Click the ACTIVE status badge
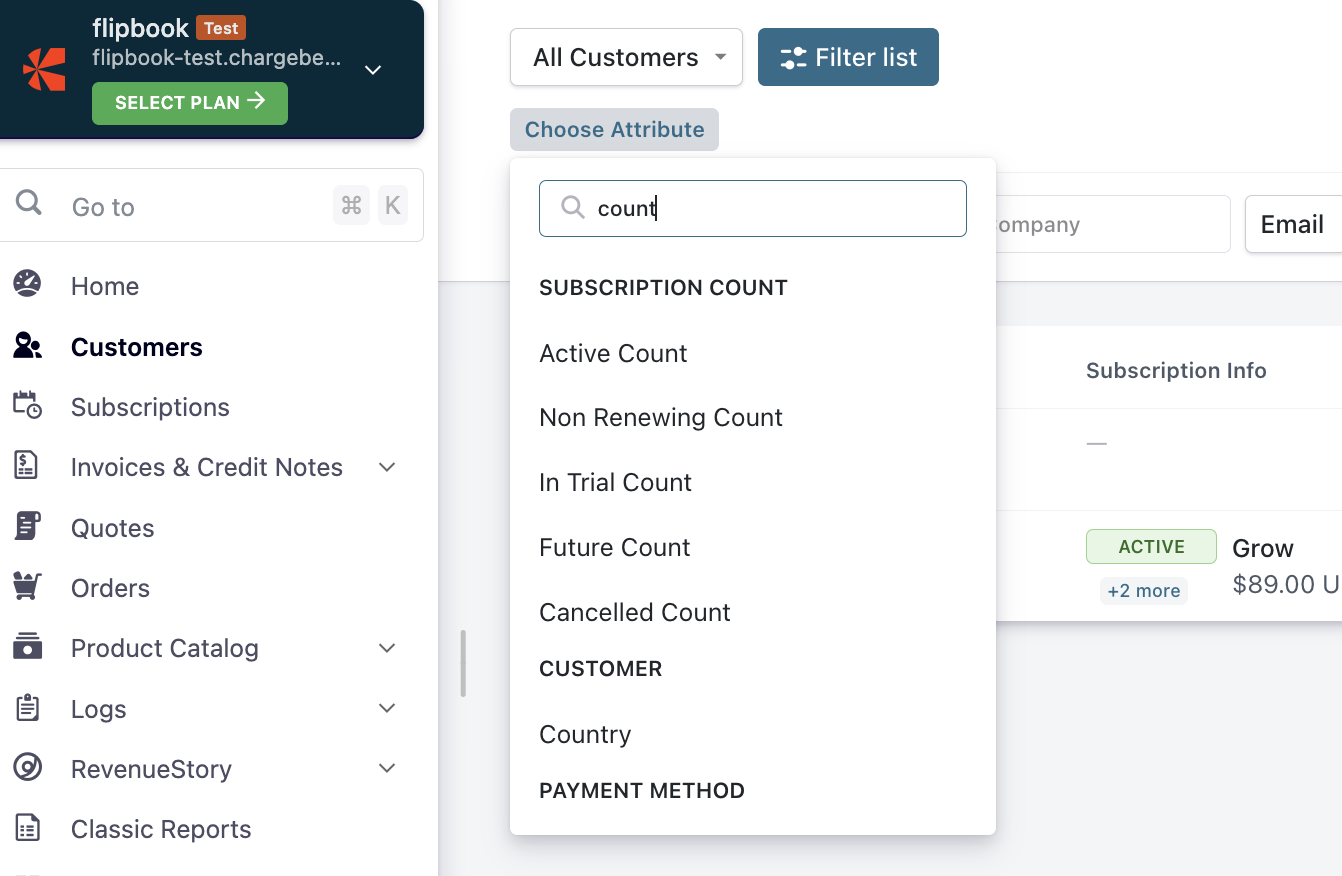The height and width of the screenshot is (876, 1342). 1151,547
